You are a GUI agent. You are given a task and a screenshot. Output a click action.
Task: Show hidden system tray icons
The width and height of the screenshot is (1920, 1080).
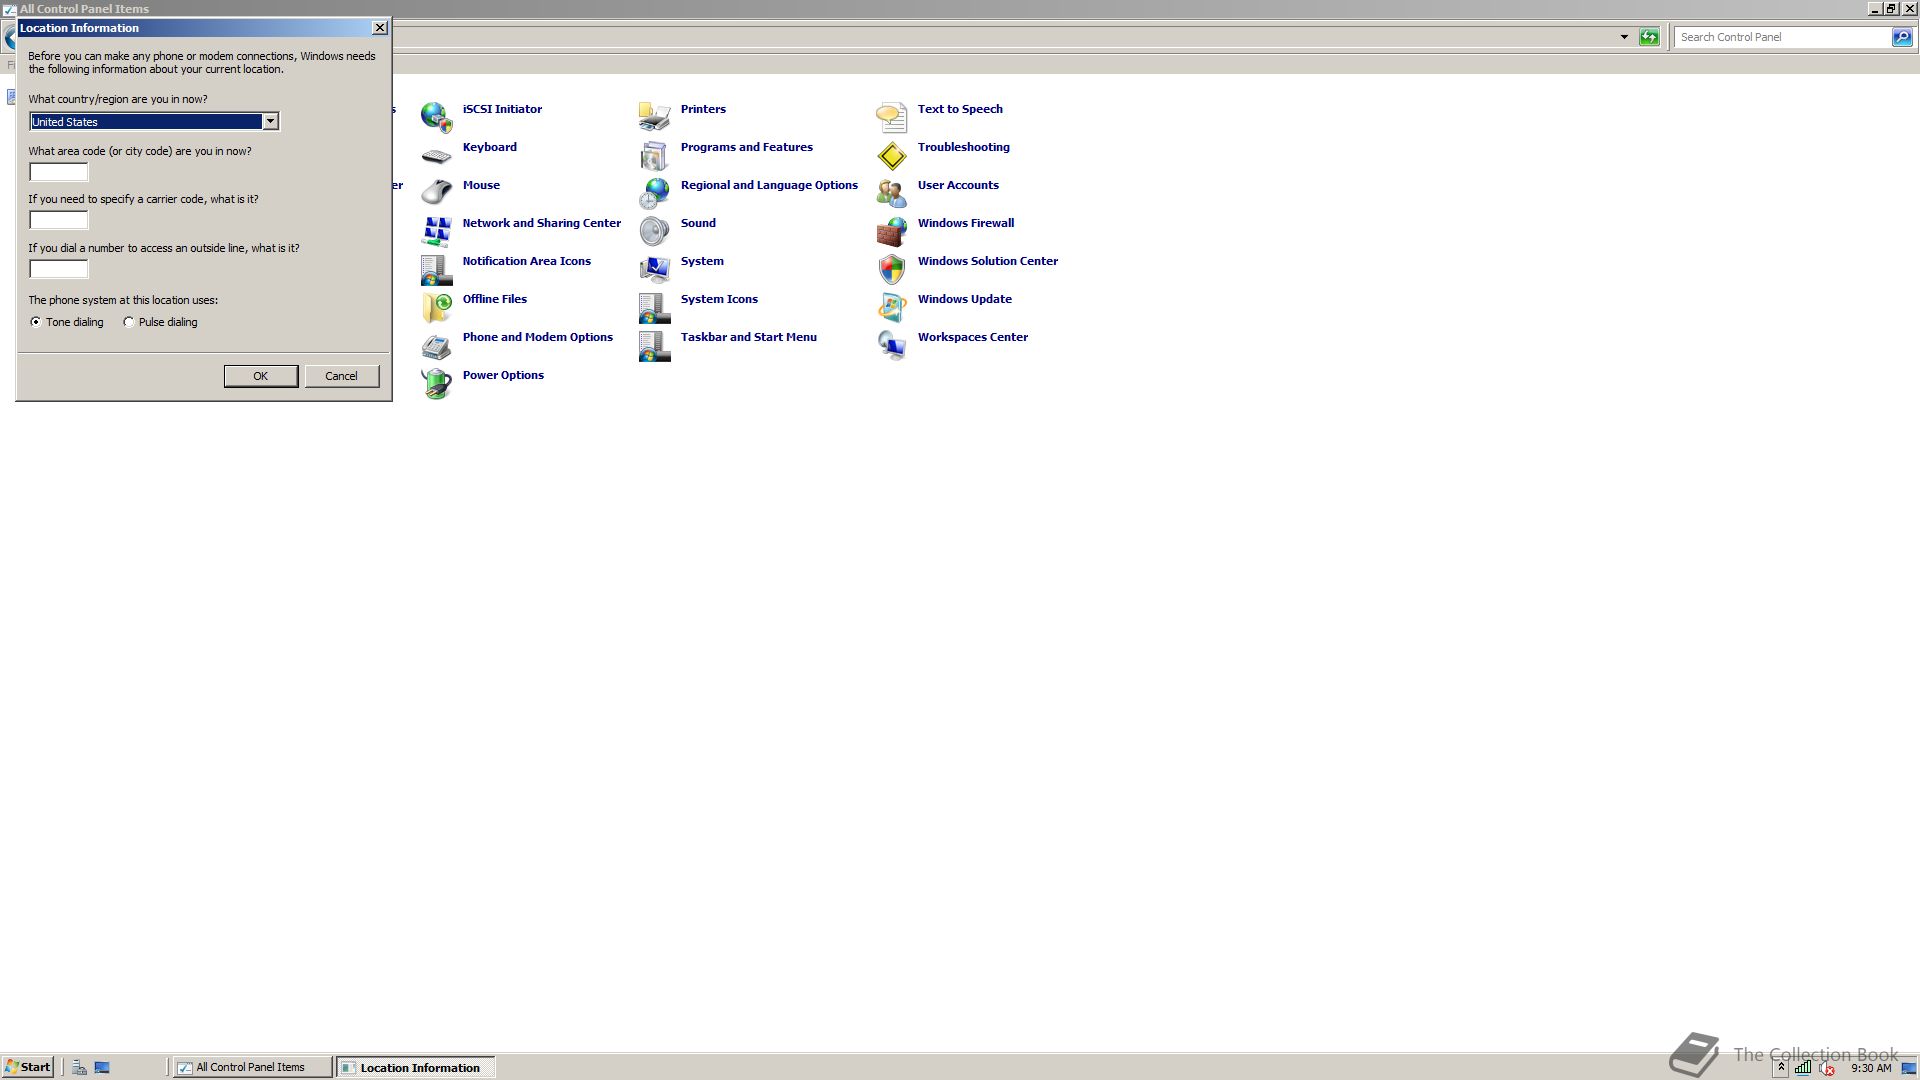click(x=1781, y=1067)
